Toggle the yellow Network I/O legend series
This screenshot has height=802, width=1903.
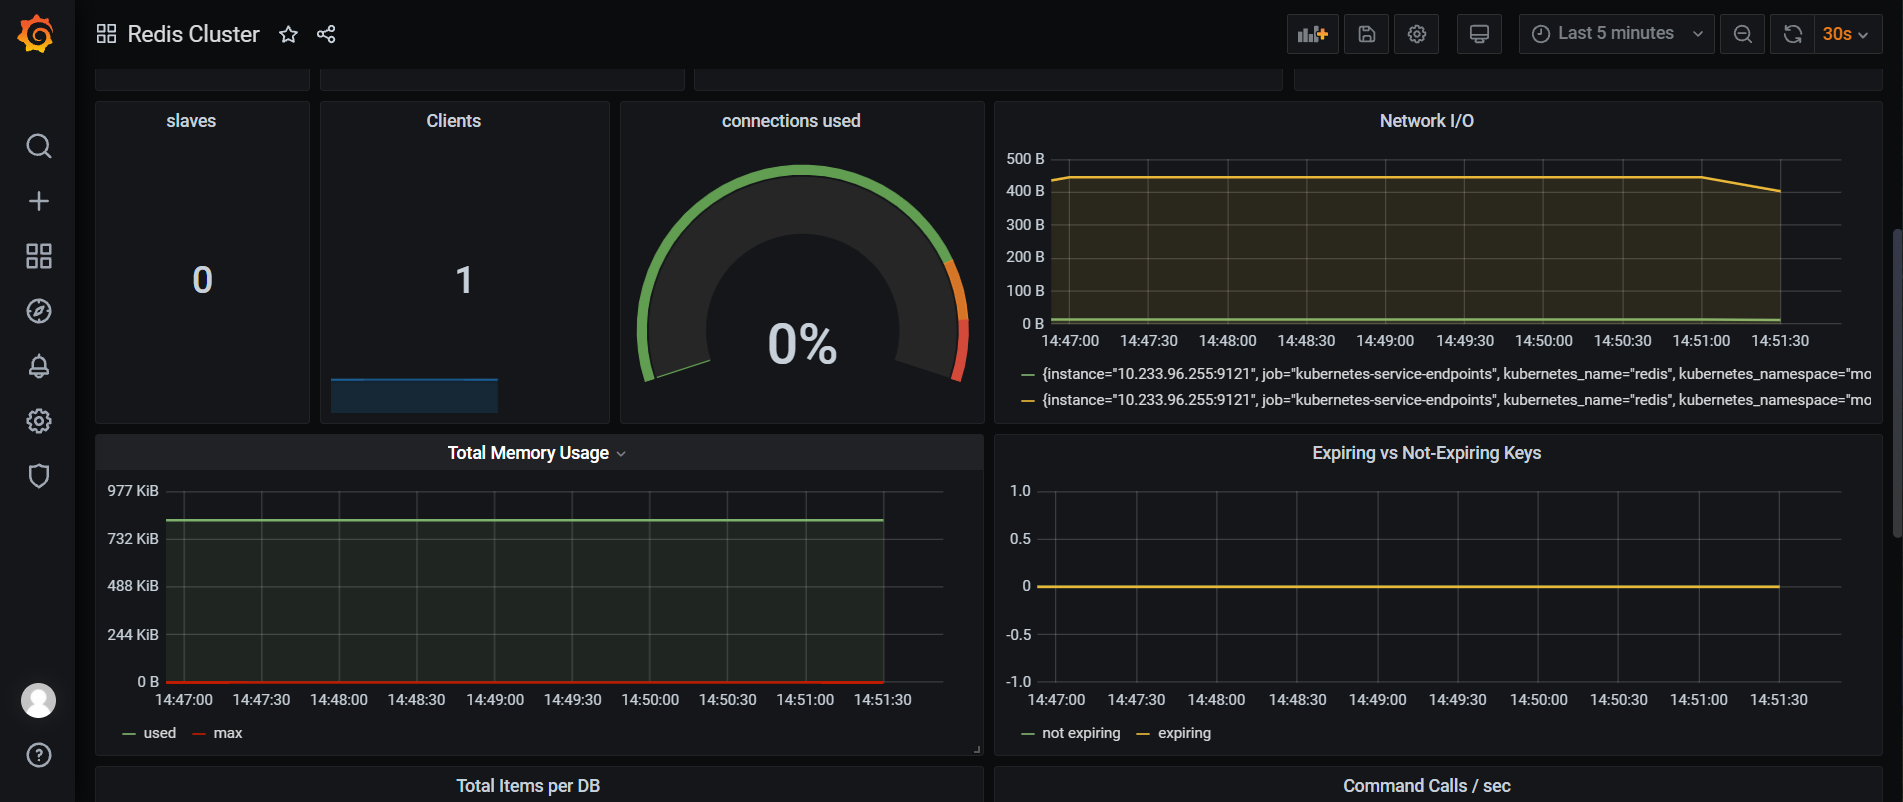click(1456, 400)
